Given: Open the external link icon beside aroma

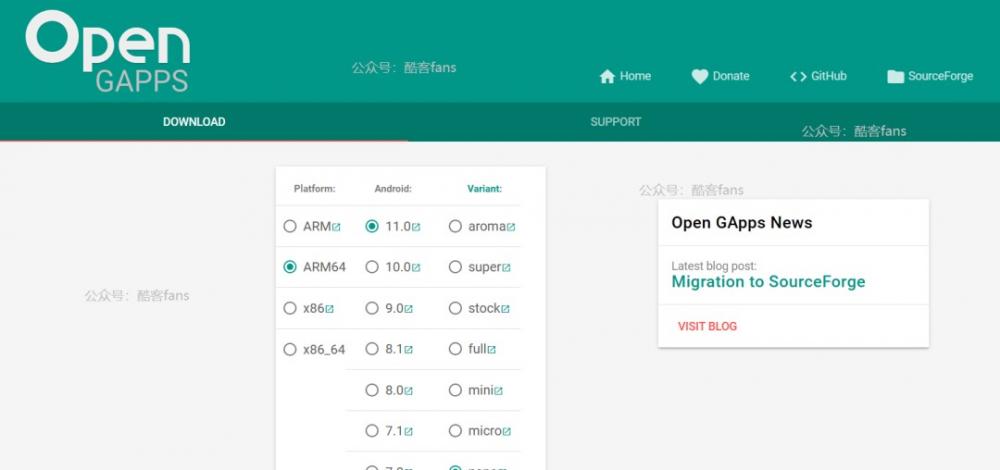Looking at the screenshot, I should coord(511,227).
